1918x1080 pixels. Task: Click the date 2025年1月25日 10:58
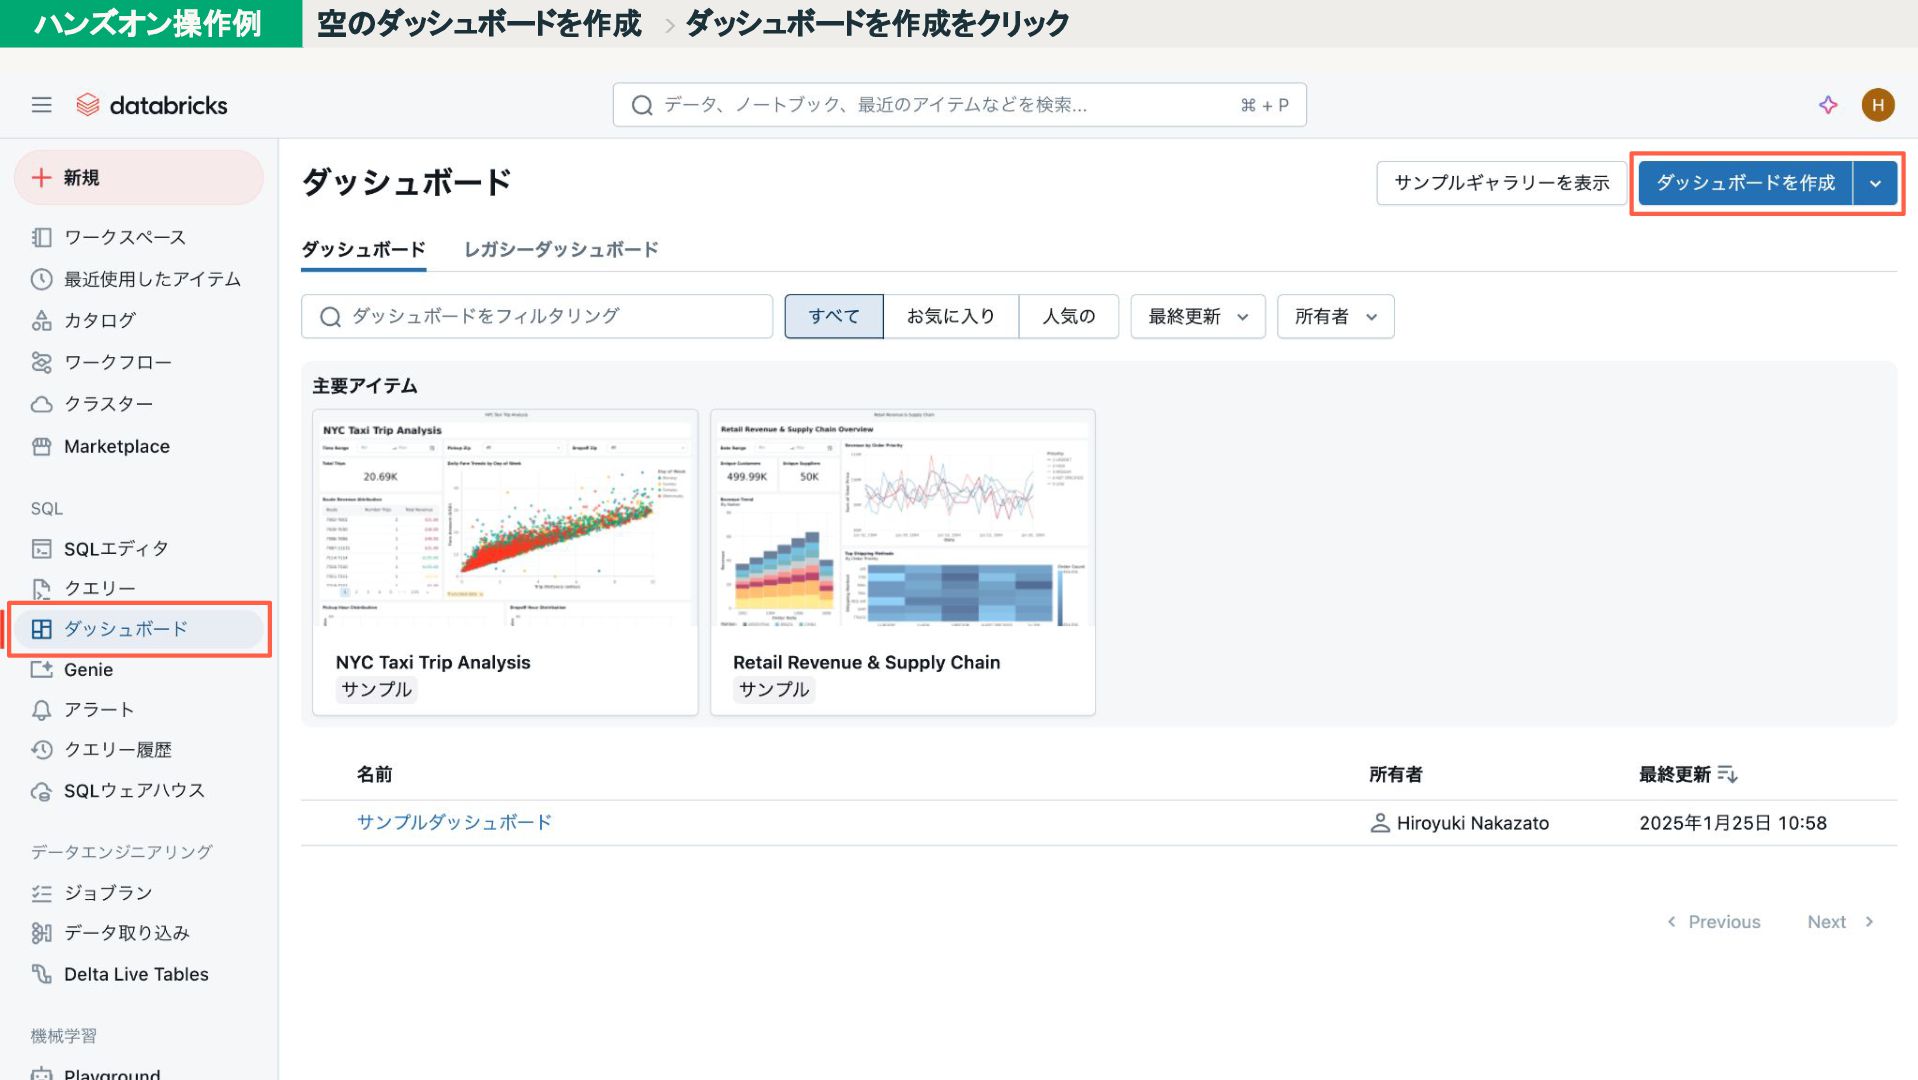1733,823
